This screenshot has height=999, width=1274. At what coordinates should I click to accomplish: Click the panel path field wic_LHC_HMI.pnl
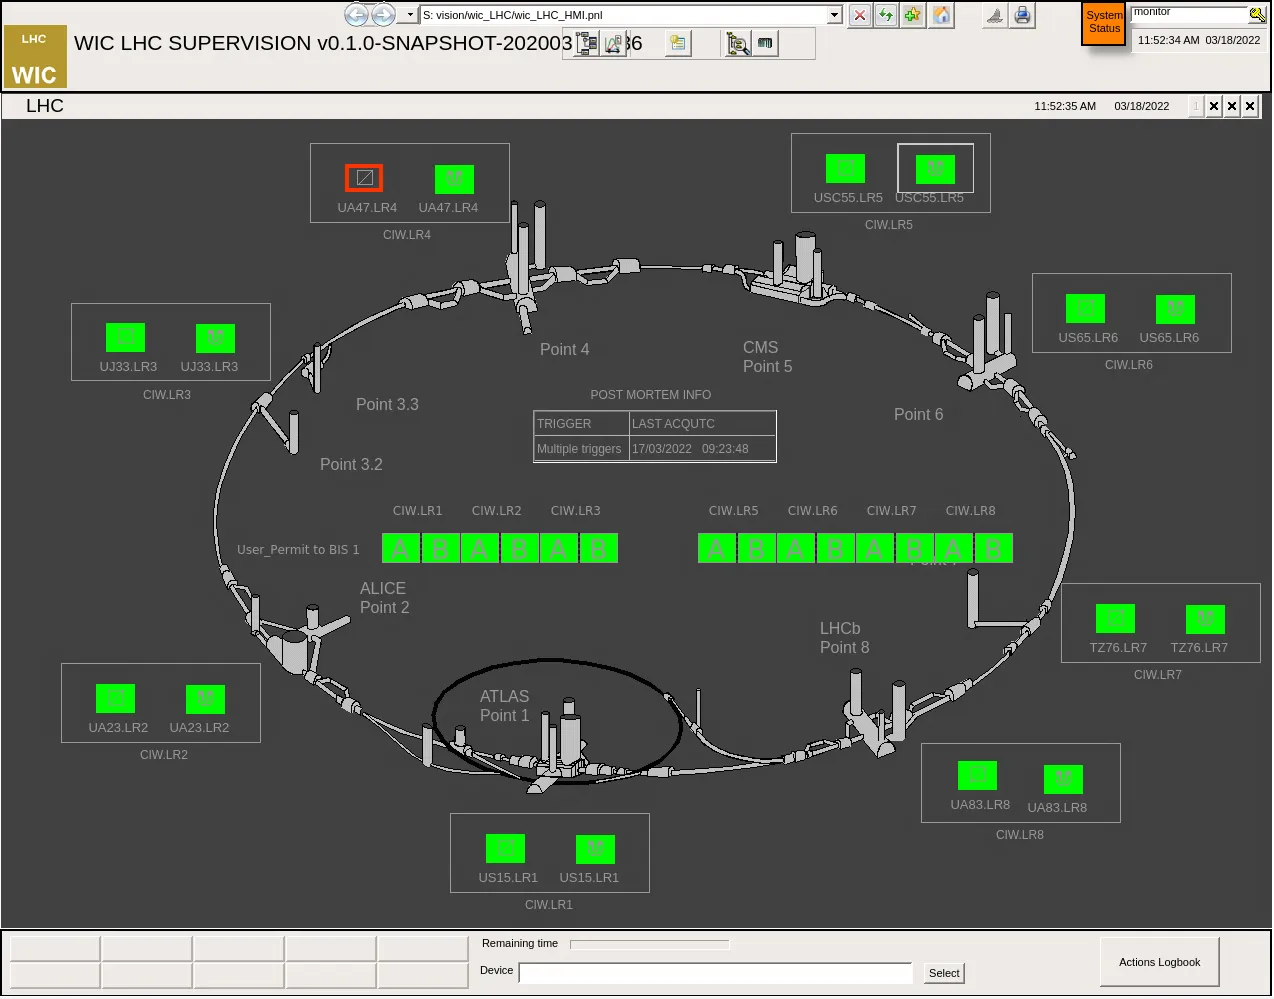click(624, 15)
